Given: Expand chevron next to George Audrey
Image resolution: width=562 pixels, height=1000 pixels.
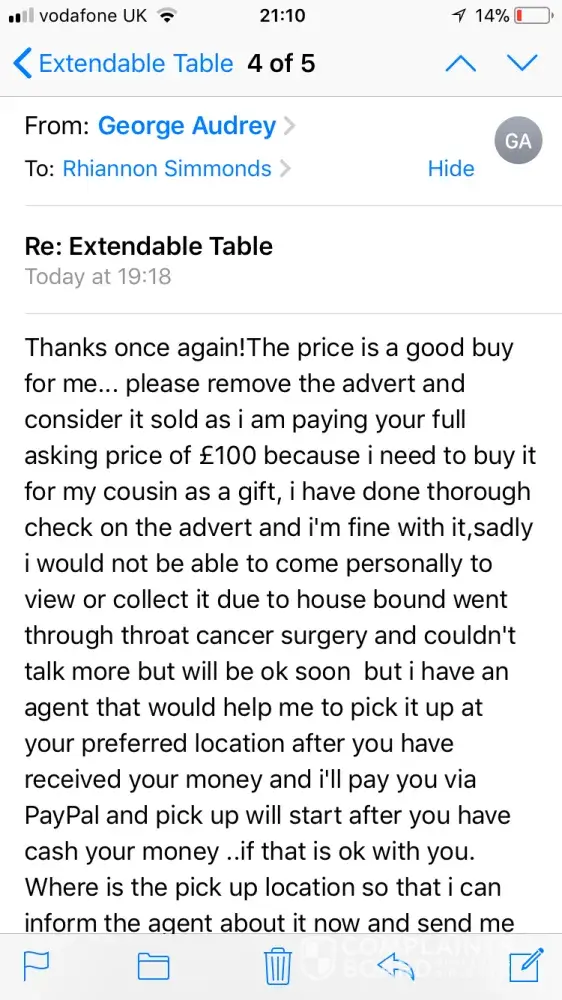Looking at the screenshot, I should click(x=288, y=126).
